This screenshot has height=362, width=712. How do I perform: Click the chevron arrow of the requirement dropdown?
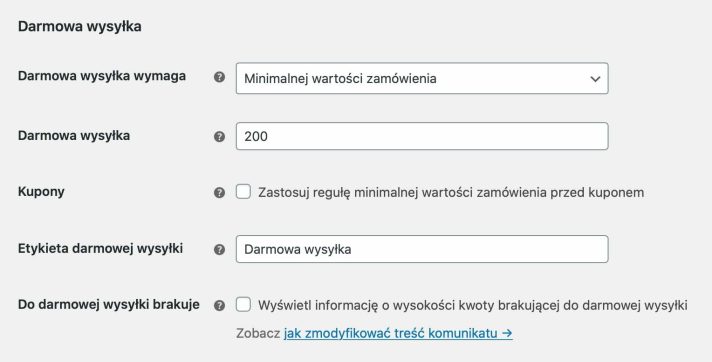point(595,79)
